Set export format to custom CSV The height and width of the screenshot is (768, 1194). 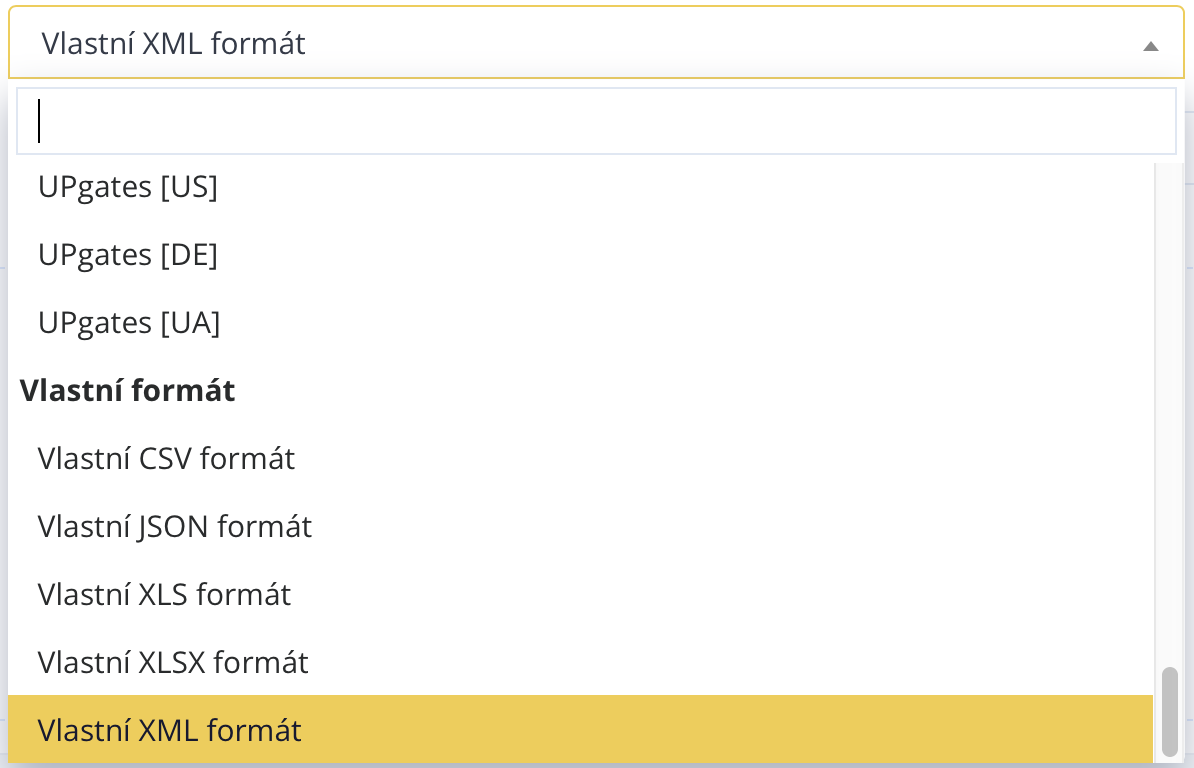[166, 459]
